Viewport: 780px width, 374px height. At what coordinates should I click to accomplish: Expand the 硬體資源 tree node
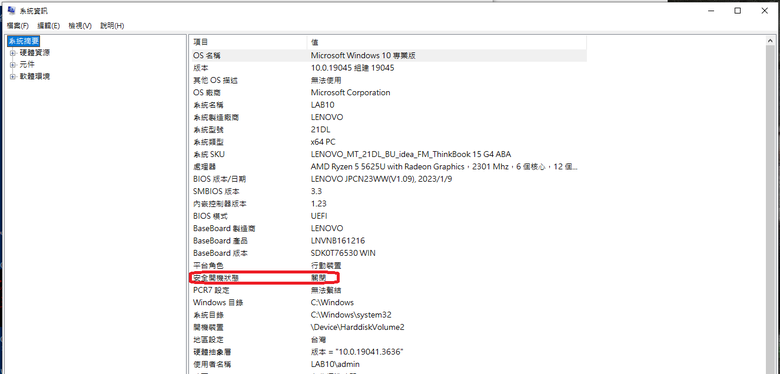coord(12,53)
